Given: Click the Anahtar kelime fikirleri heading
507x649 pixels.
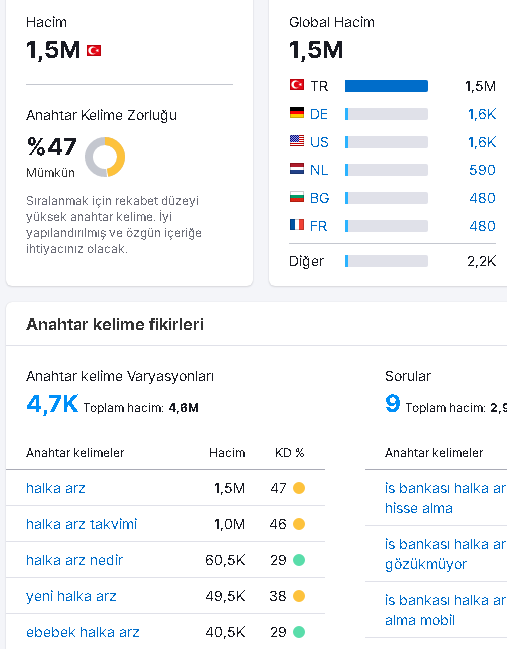Looking at the screenshot, I should (x=115, y=324).
